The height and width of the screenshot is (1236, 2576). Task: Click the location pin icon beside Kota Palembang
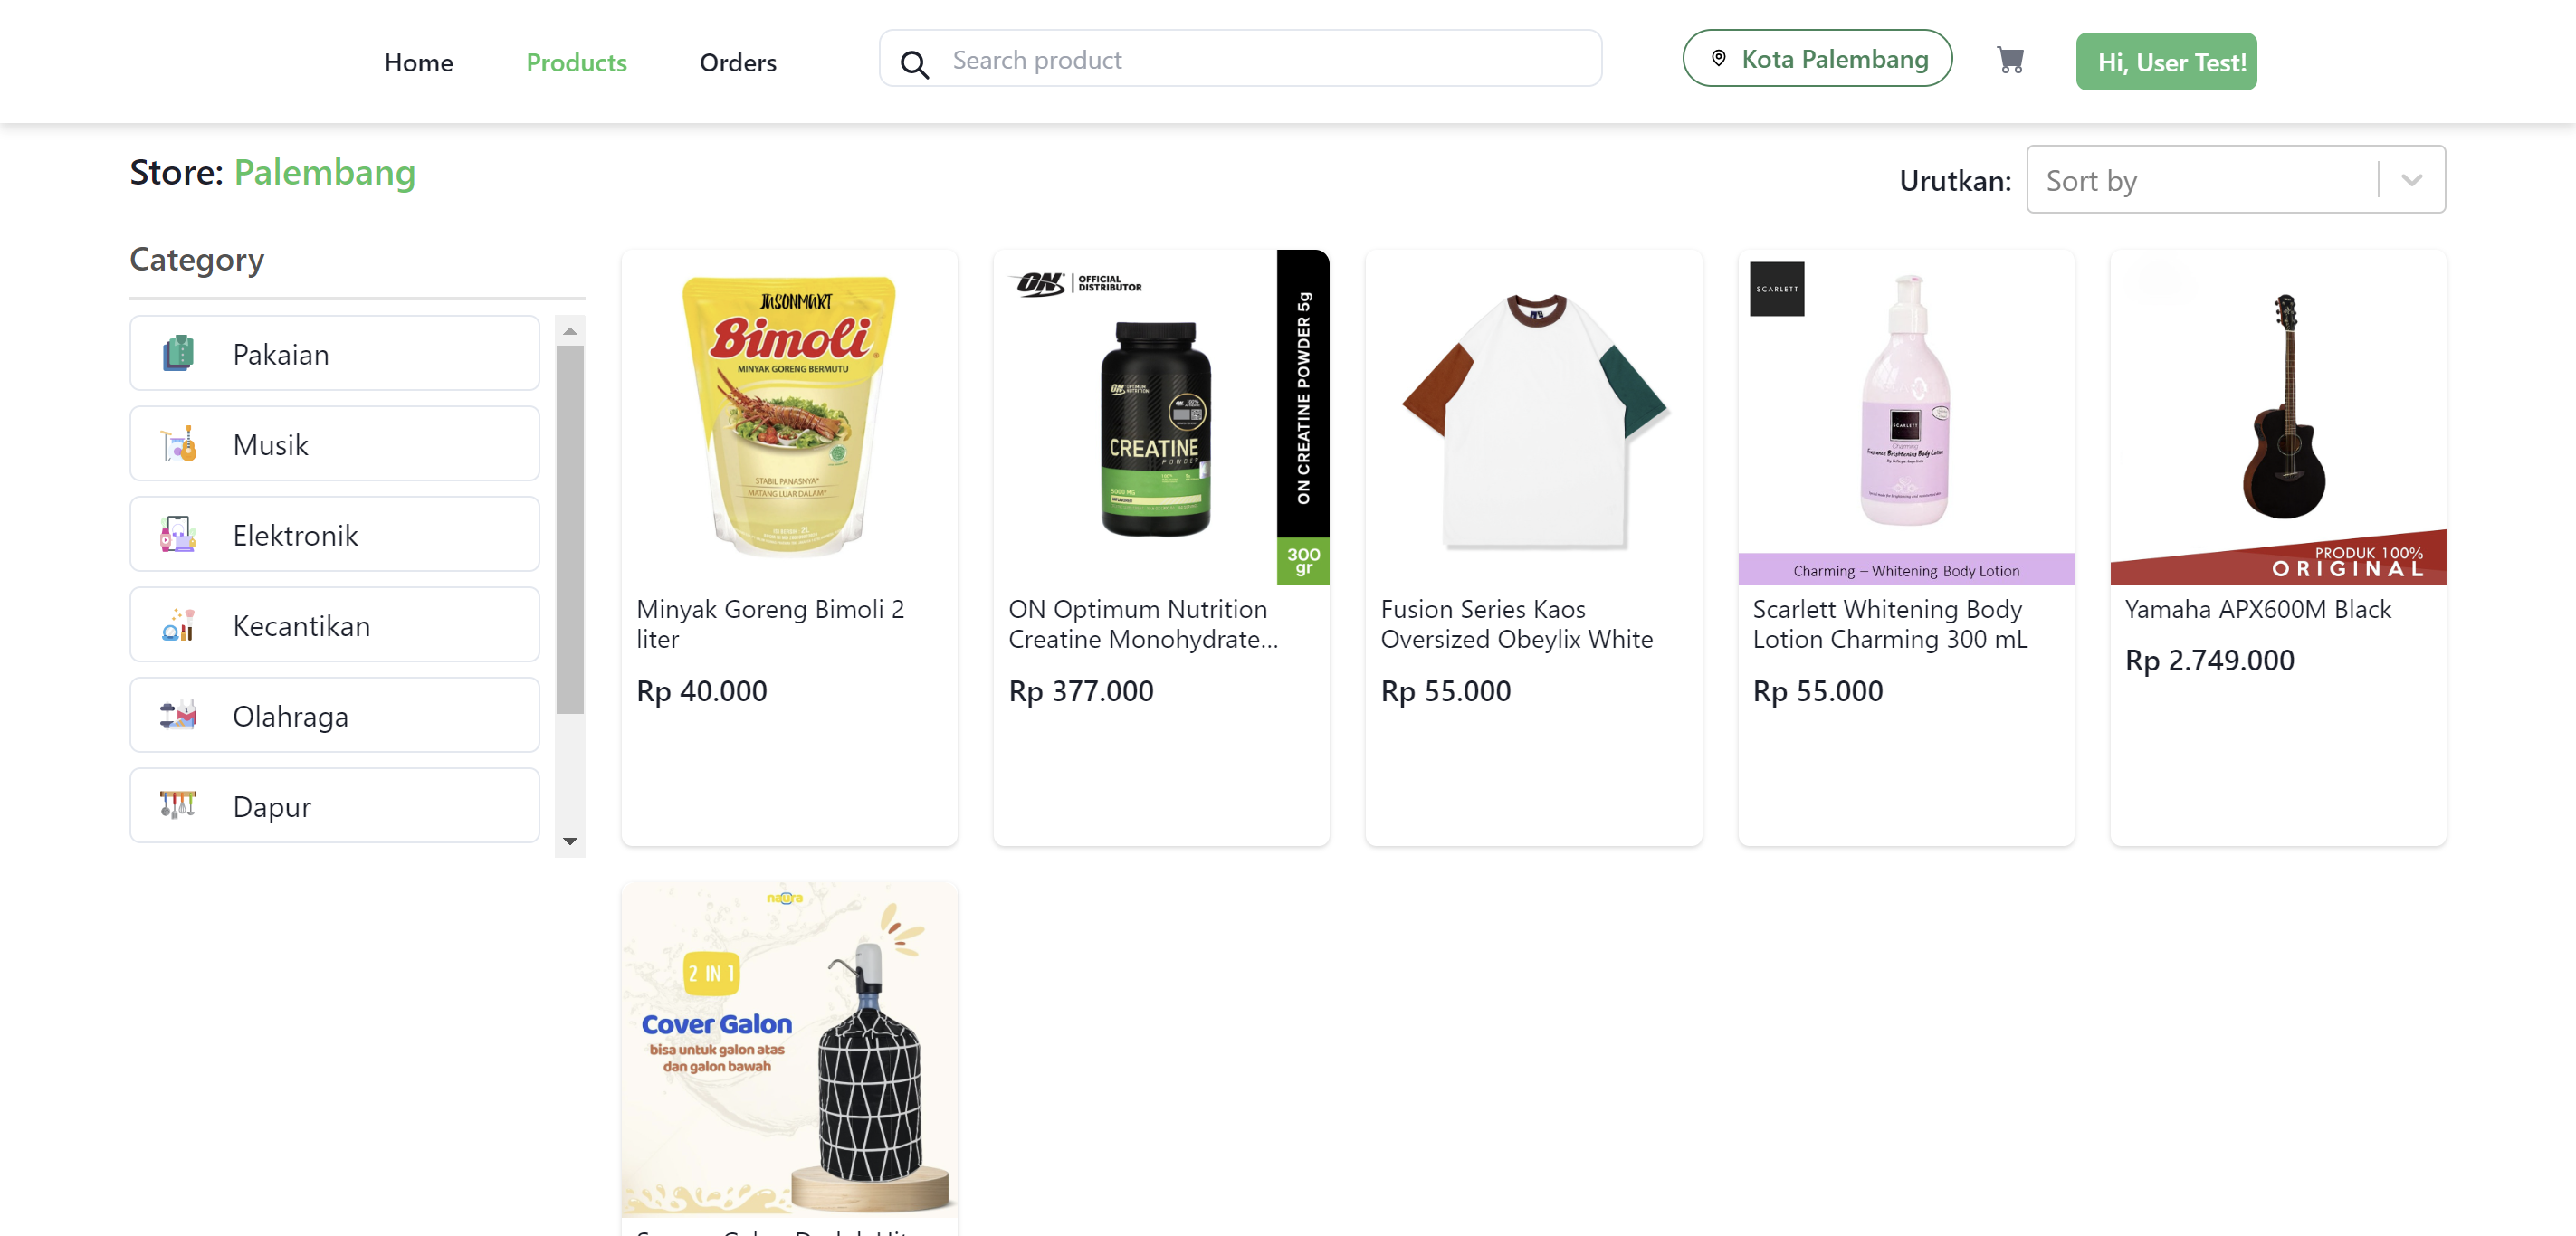click(1716, 58)
